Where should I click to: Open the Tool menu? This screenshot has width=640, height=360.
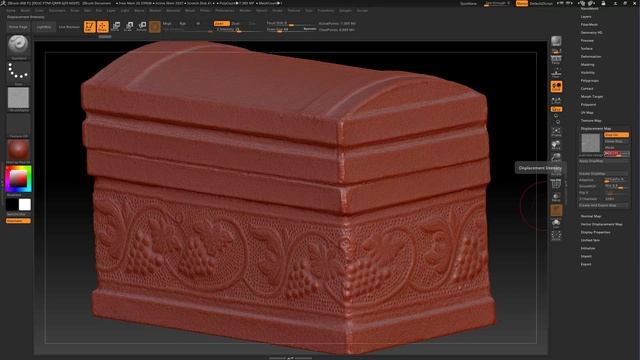309,11
